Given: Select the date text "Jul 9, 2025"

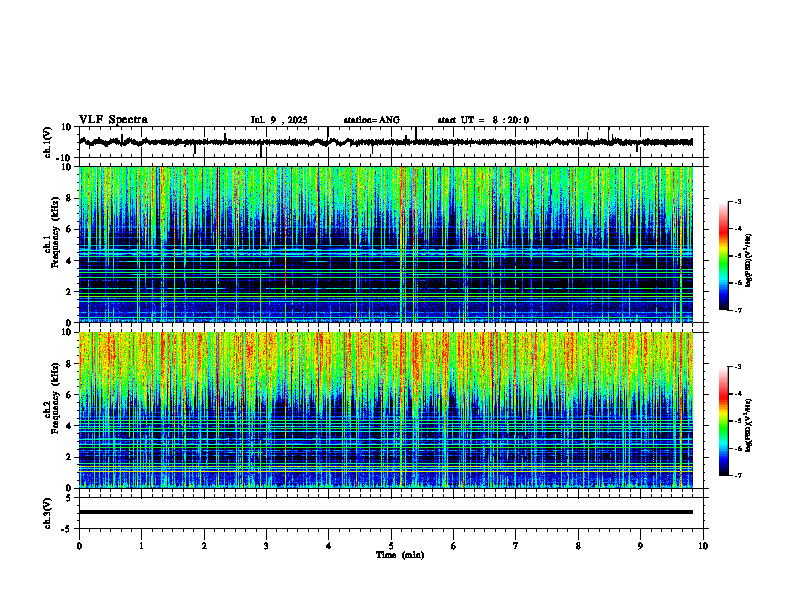Looking at the screenshot, I should click(x=279, y=120).
